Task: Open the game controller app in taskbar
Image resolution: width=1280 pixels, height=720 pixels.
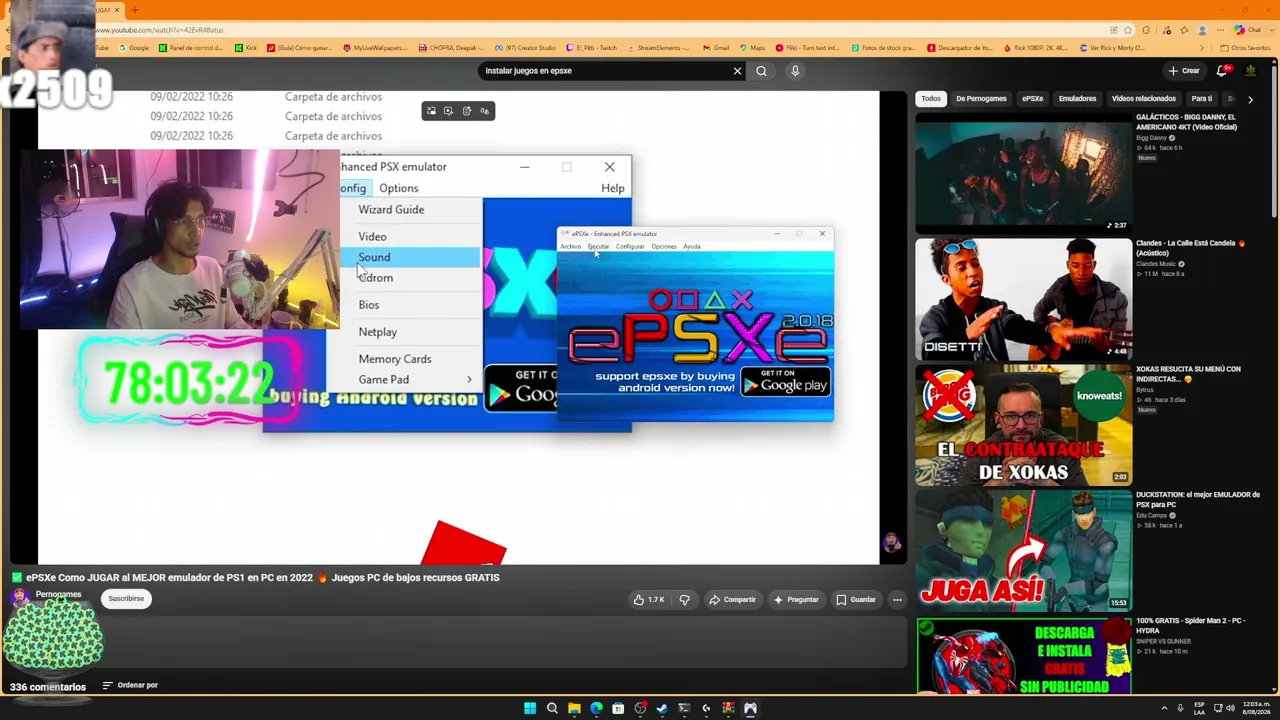Action: (x=750, y=709)
